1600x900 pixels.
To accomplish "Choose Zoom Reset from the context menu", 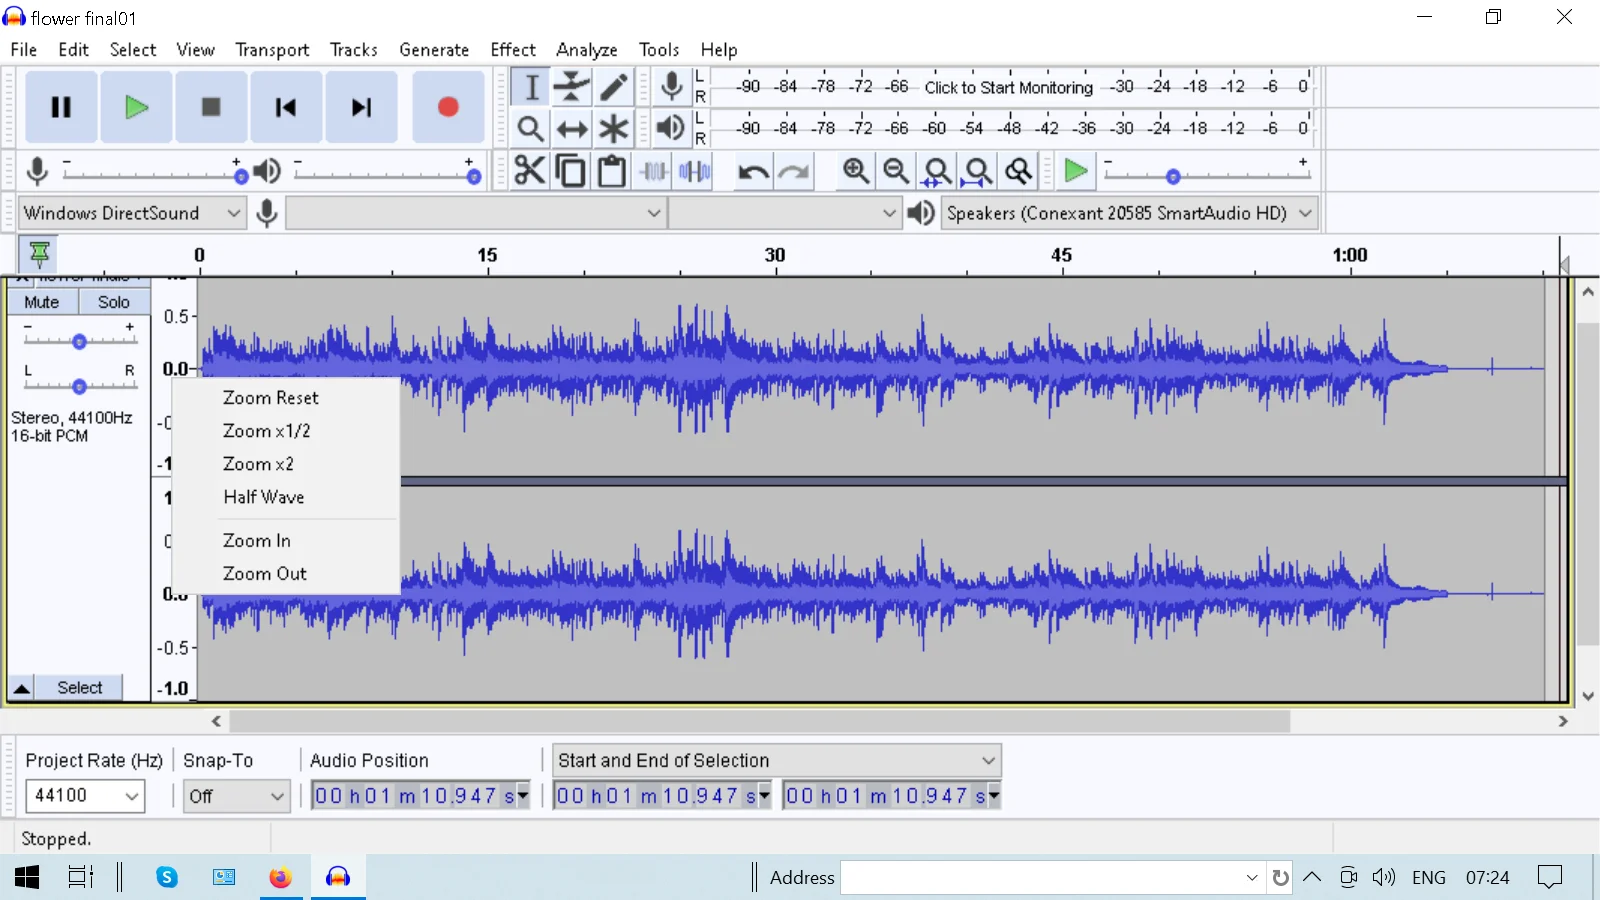I will (x=270, y=398).
